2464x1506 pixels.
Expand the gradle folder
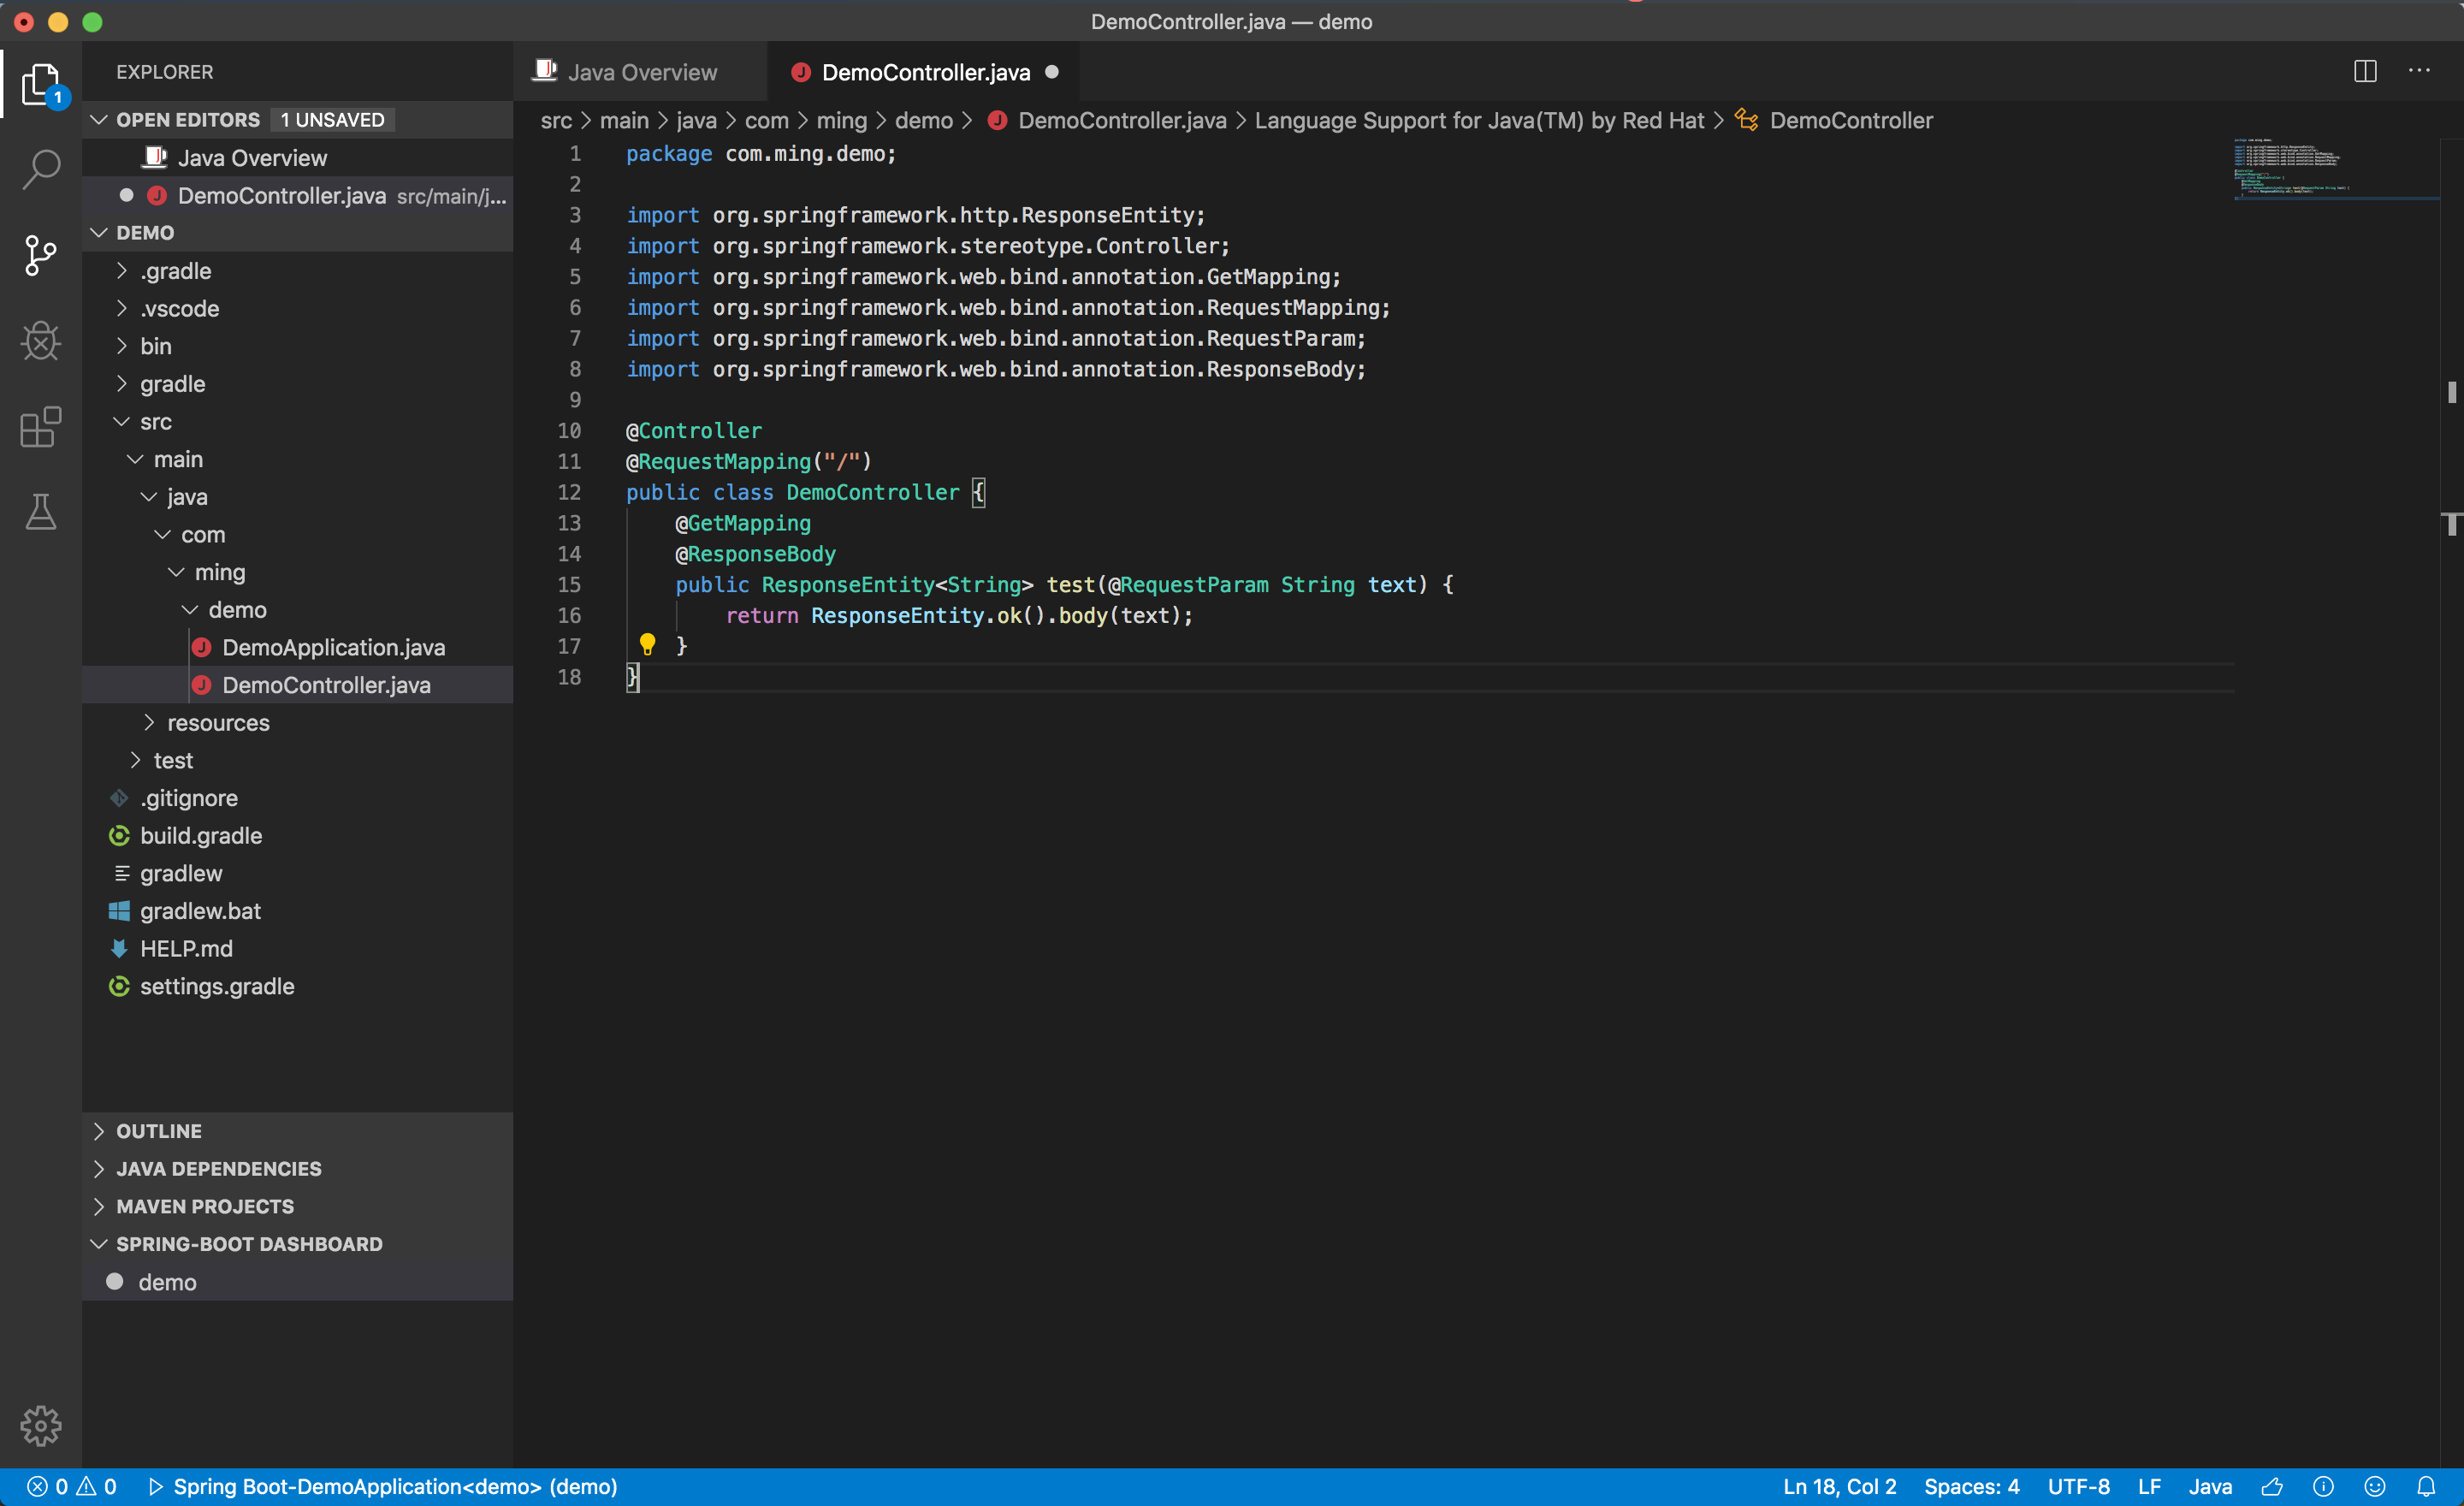122,384
